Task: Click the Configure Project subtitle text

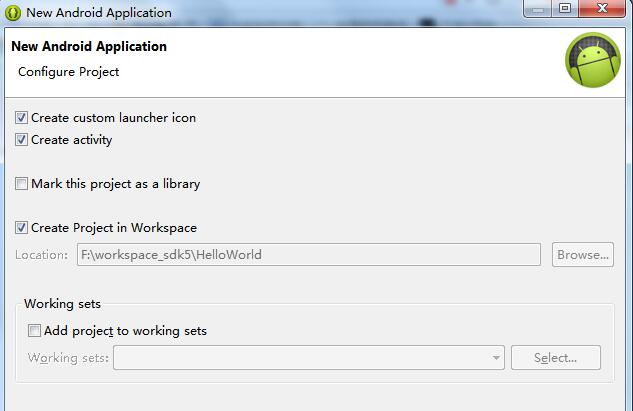Action: [x=69, y=72]
